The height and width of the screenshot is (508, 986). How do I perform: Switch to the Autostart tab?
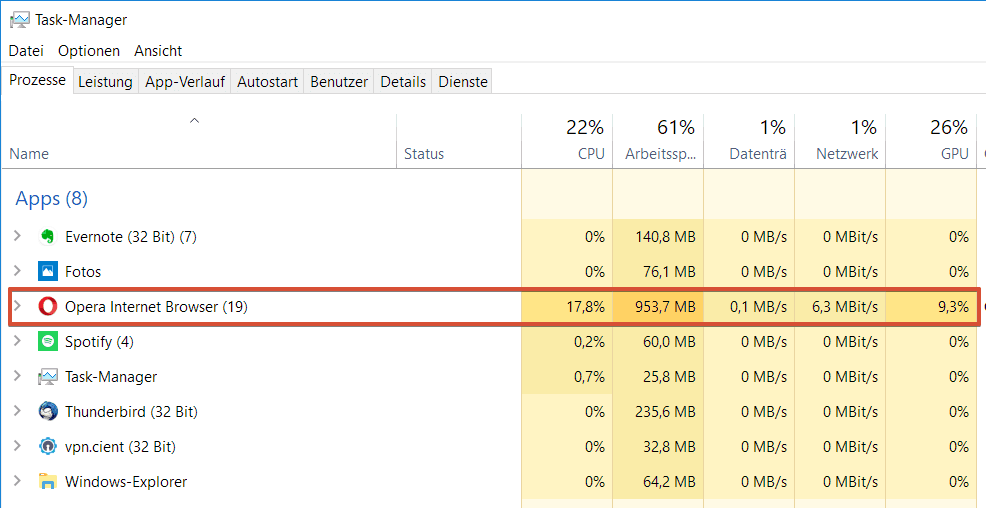tap(267, 82)
